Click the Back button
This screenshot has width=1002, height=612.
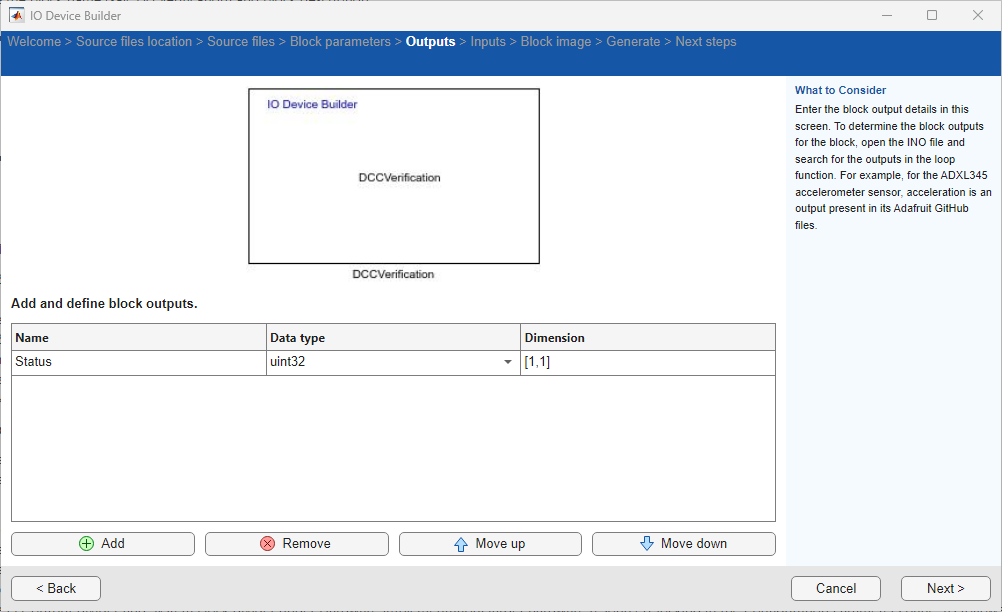click(55, 588)
